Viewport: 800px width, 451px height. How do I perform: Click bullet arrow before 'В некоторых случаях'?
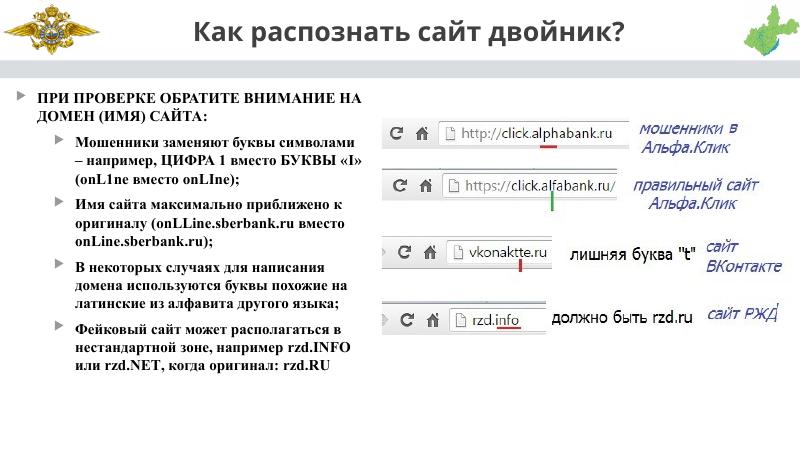(x=59, y=264)
